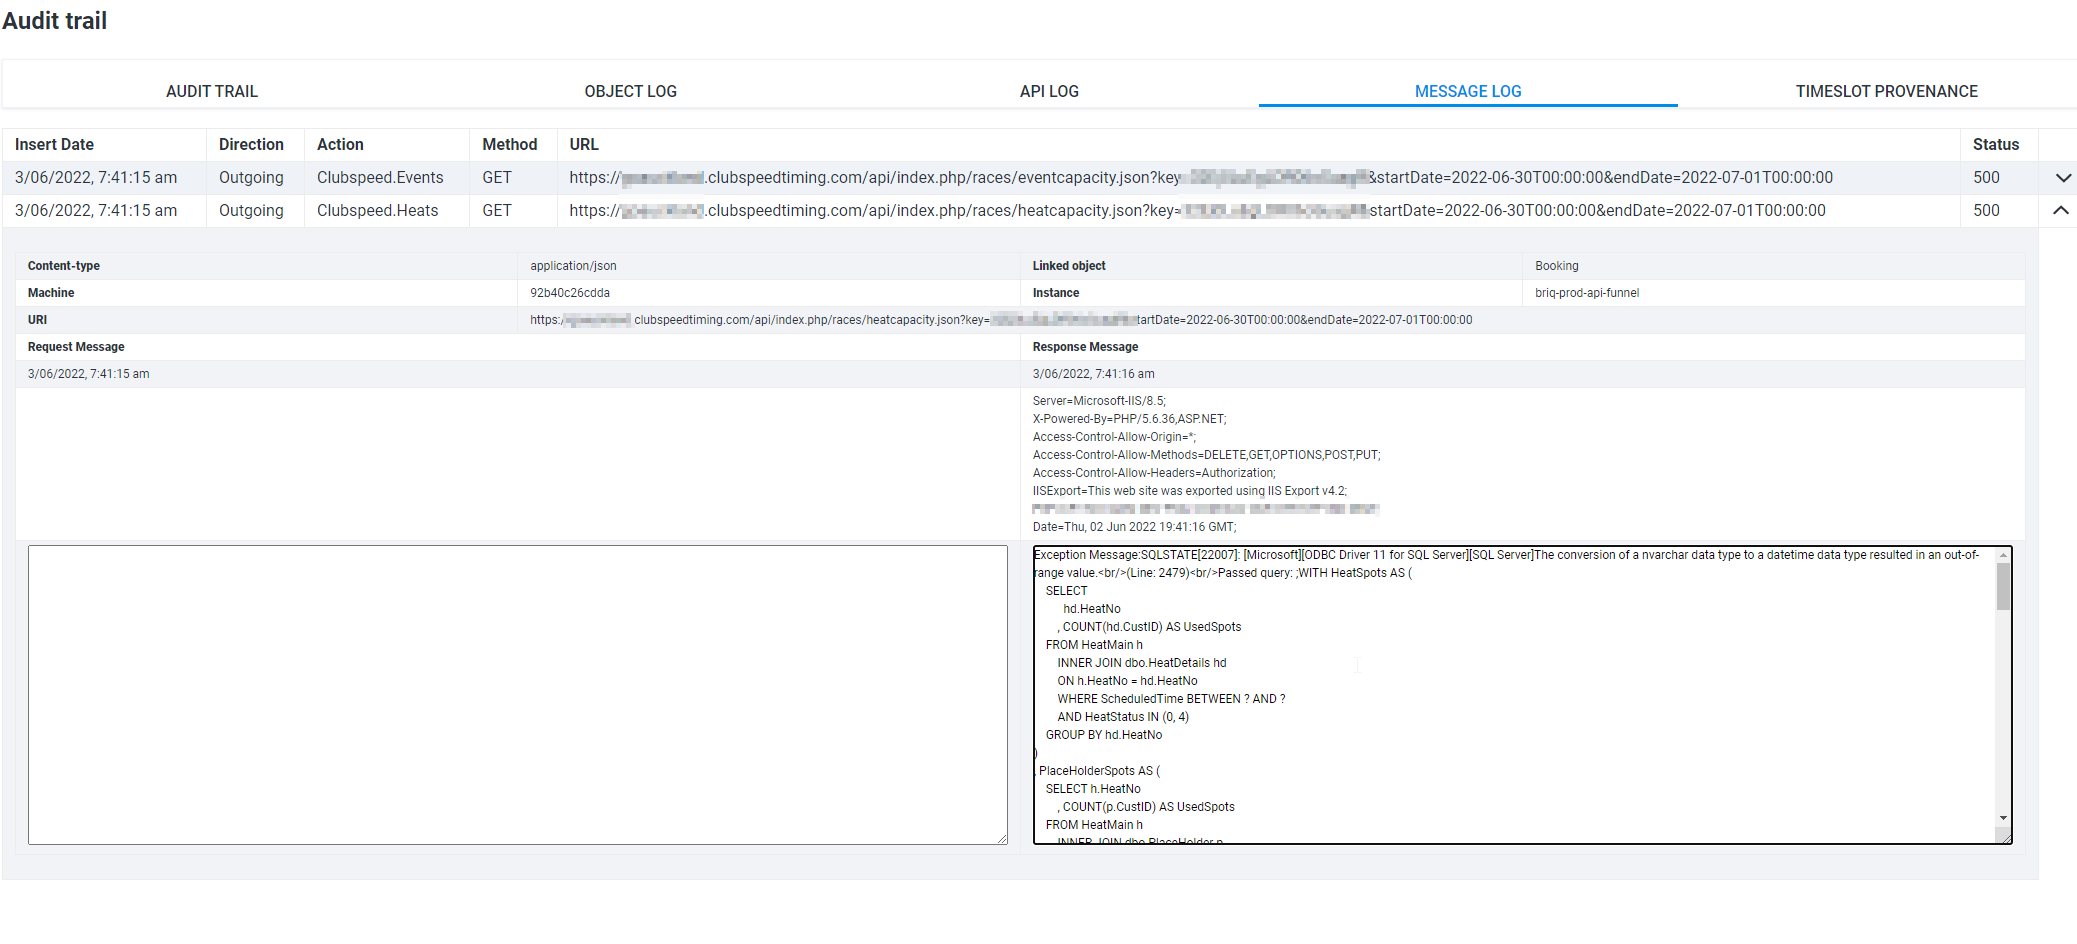Viewport: 2077px width, 944px height.
Task: Select the MESSAGE LOG tab
Action: click(1468, 91)
